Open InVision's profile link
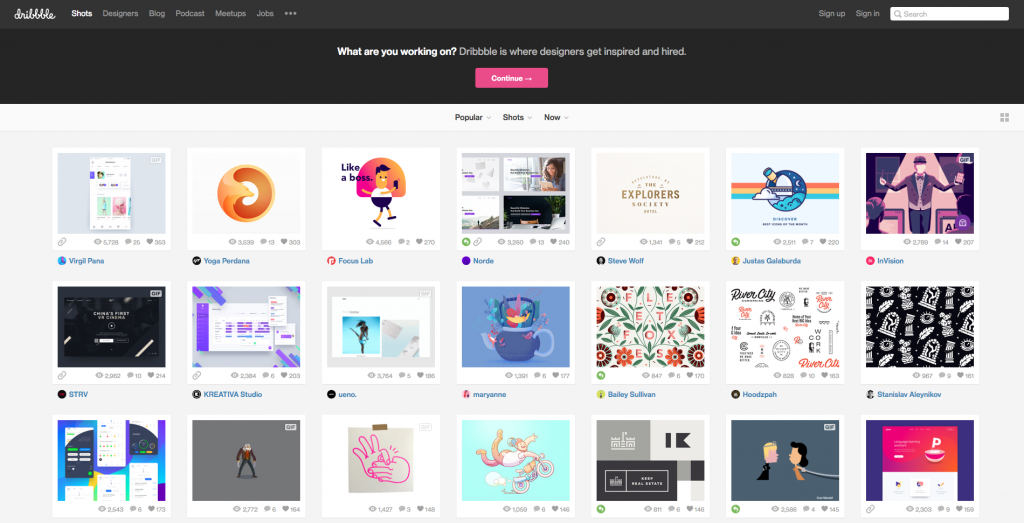1024x523 pixels. (890, 261)
